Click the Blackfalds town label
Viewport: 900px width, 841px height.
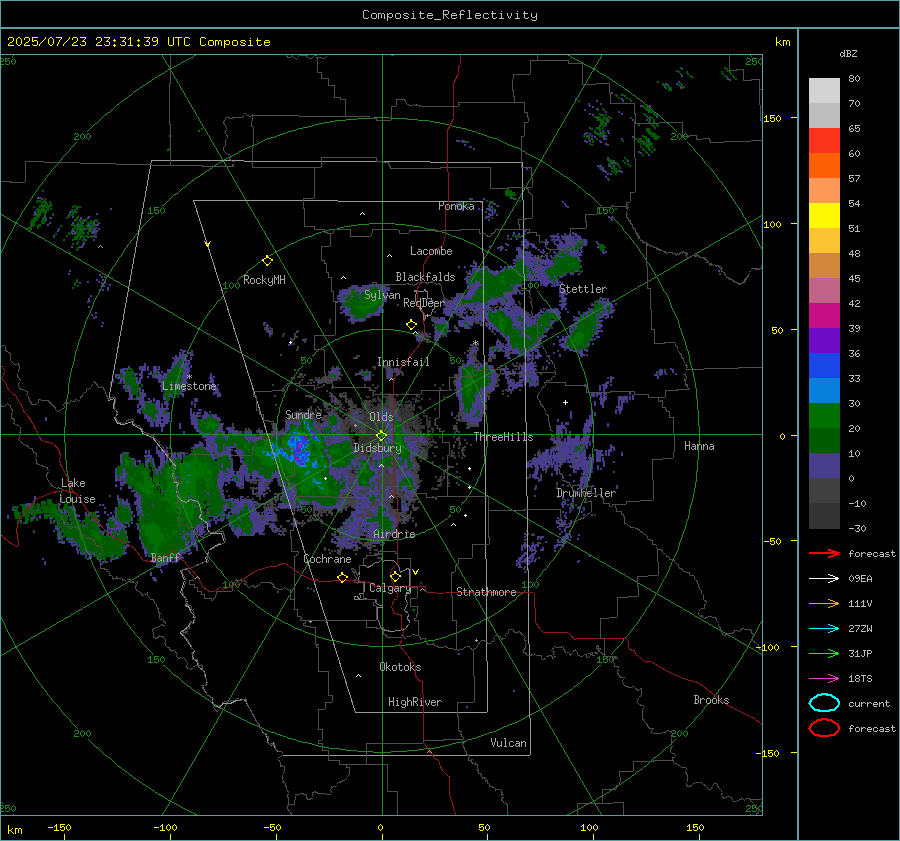(x=425, y=277)
